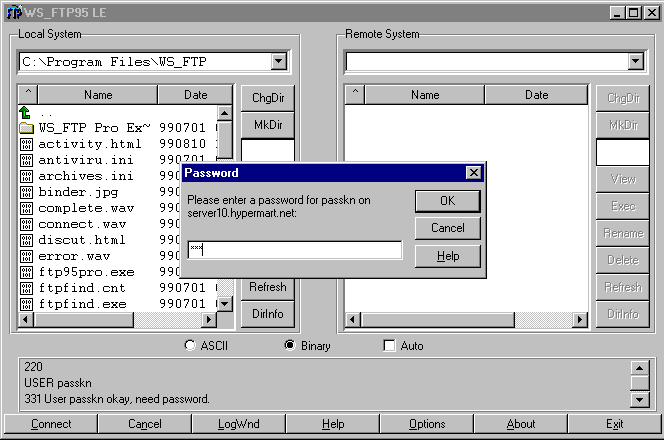
Task: Click the complete.wav file icon
Action: tap(26, 208)
